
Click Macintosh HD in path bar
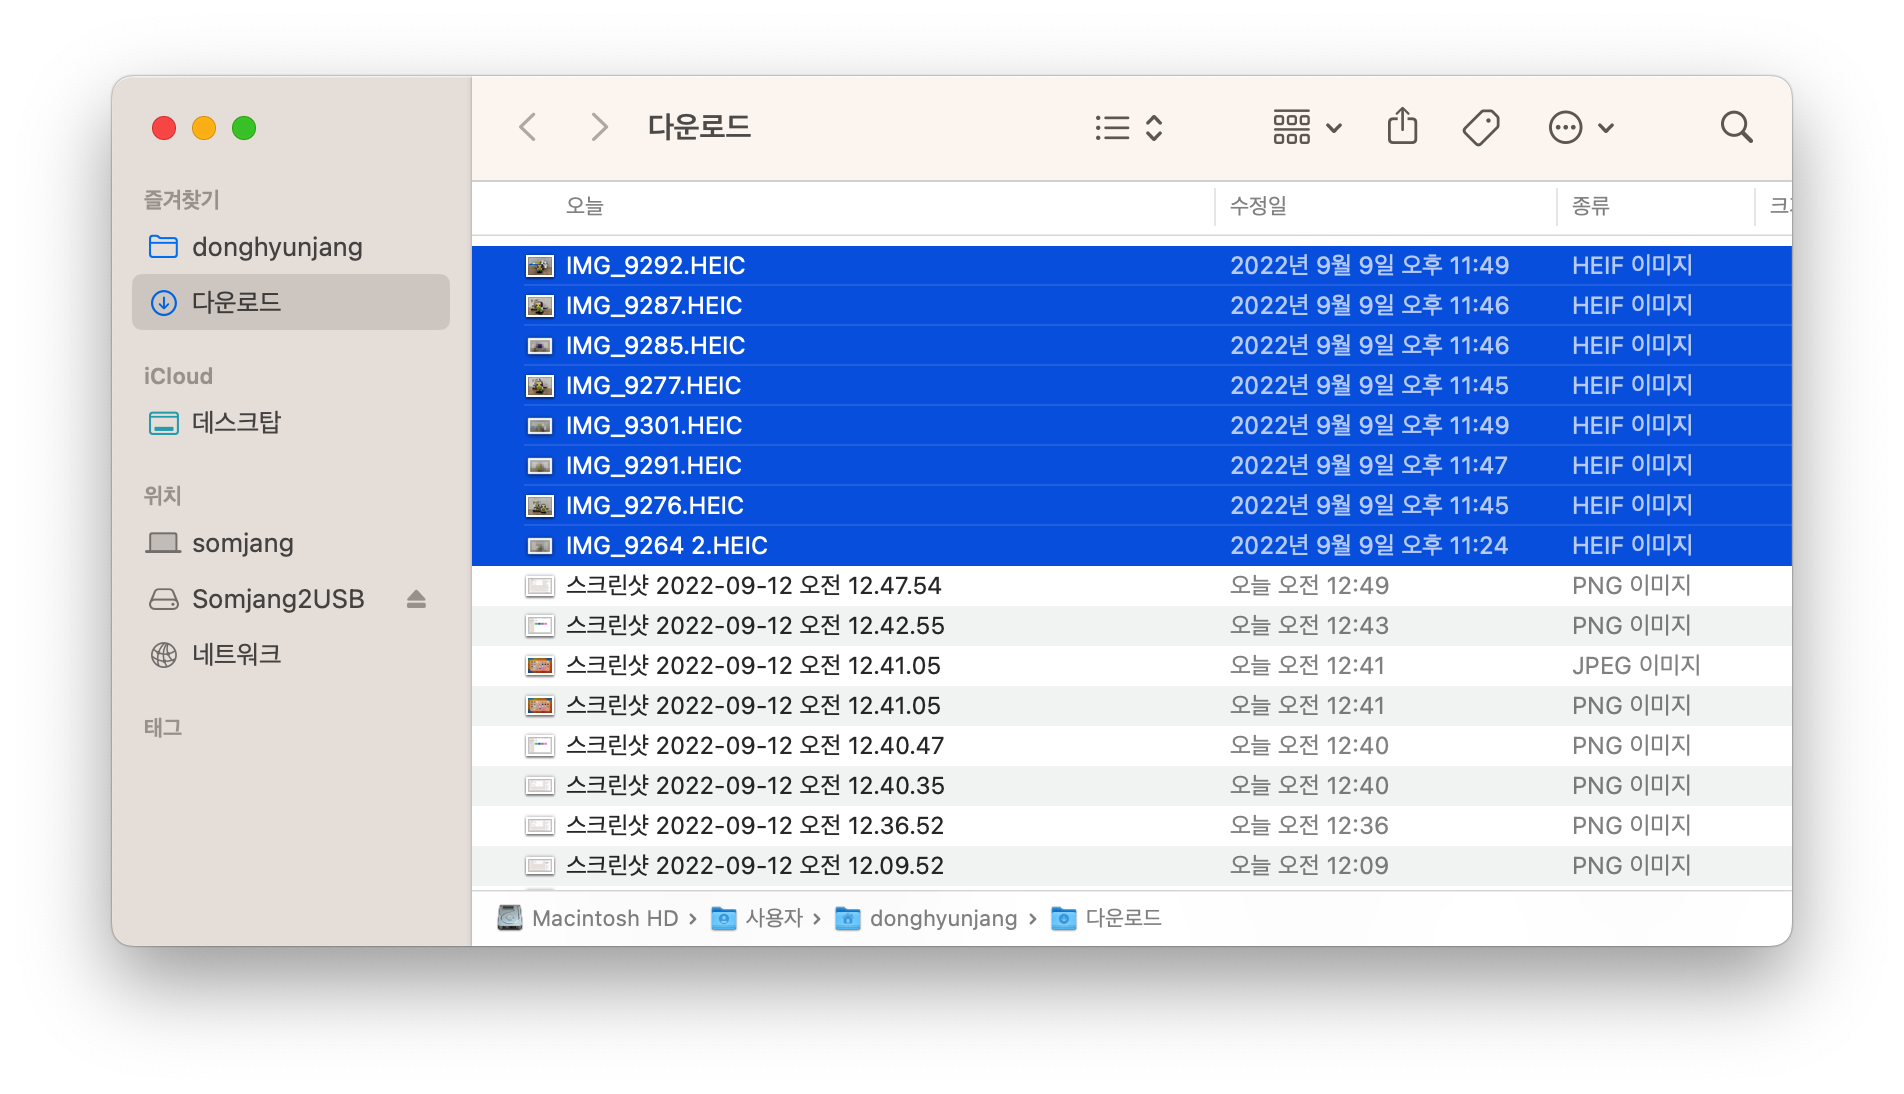589,918
